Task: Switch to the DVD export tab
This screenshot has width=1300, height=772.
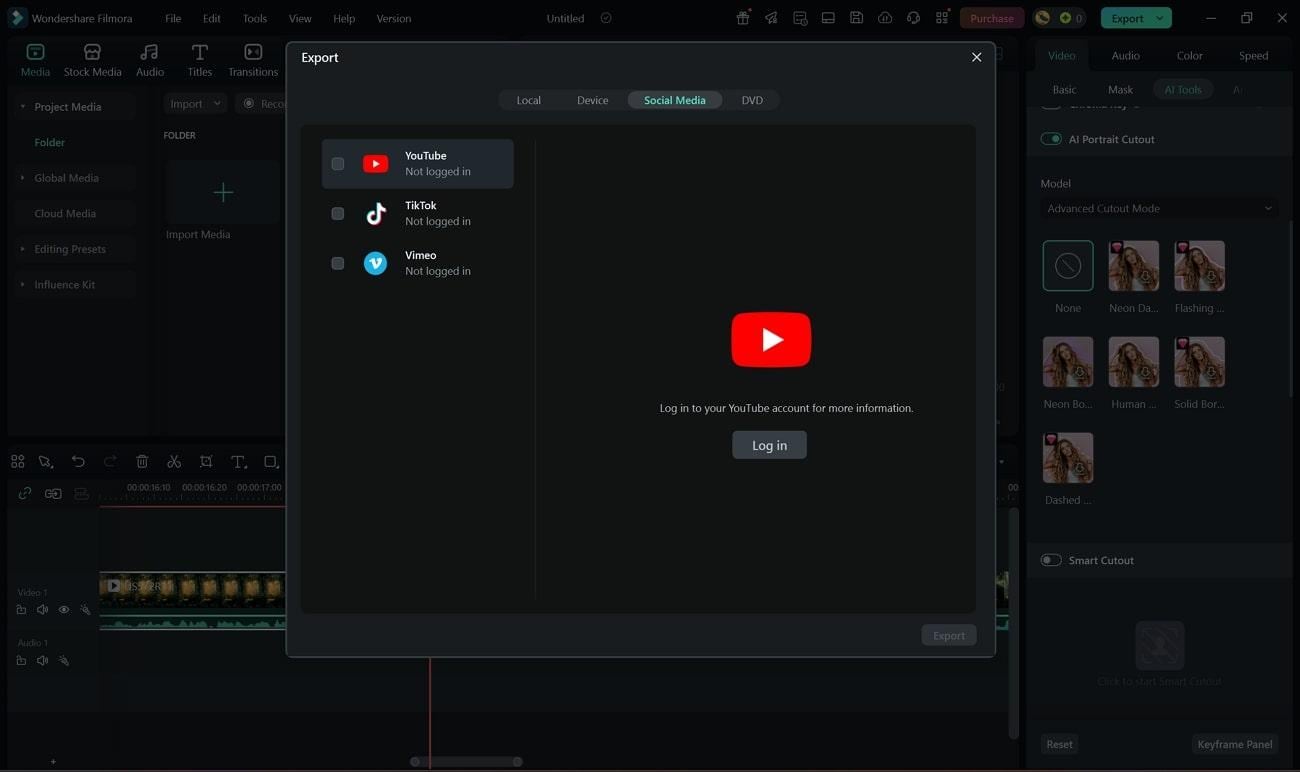Action: click(x=752, y=100)
